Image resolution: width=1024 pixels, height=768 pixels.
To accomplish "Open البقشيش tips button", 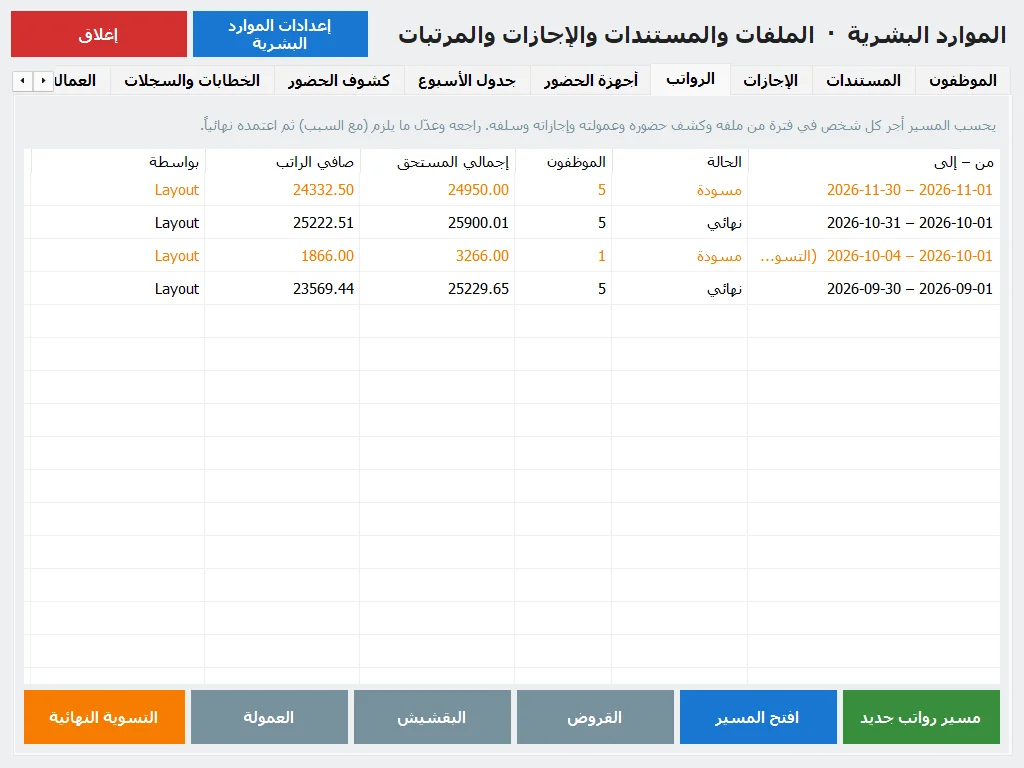I will (x=432, y=717).
